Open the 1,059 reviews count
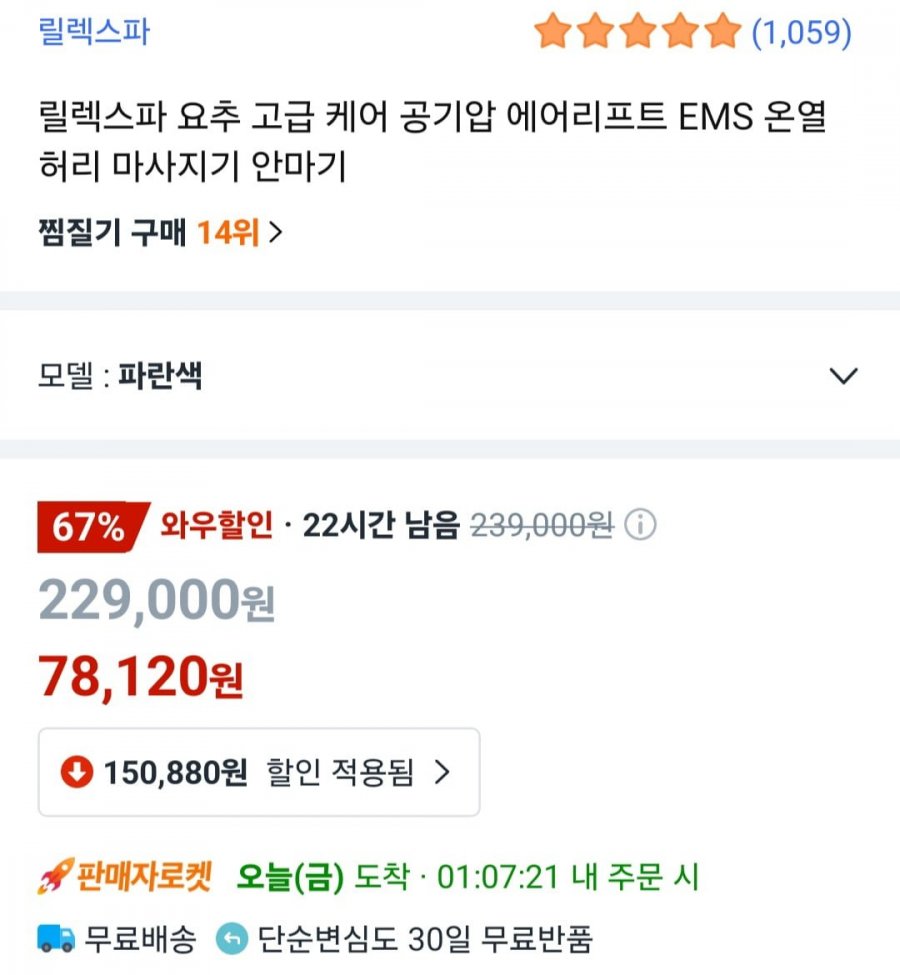The height and width of the screenshot is (975, 900). coord(802,32)
